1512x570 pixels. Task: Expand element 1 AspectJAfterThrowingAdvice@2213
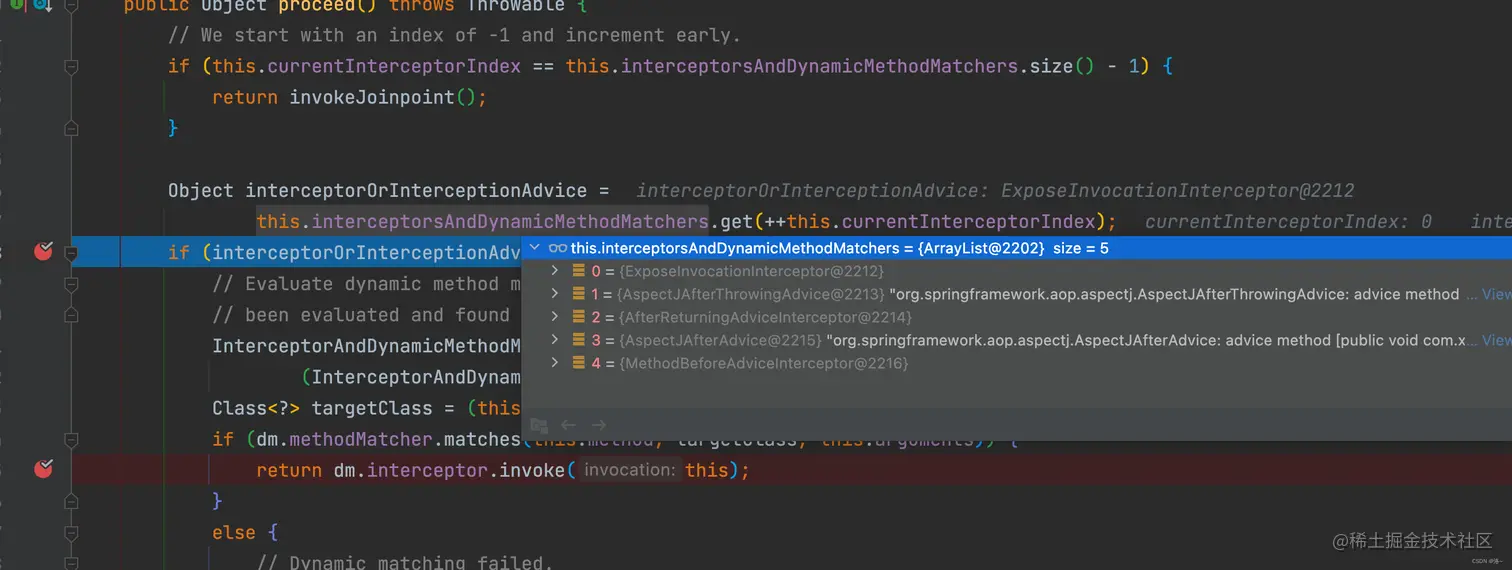[556, 294]
